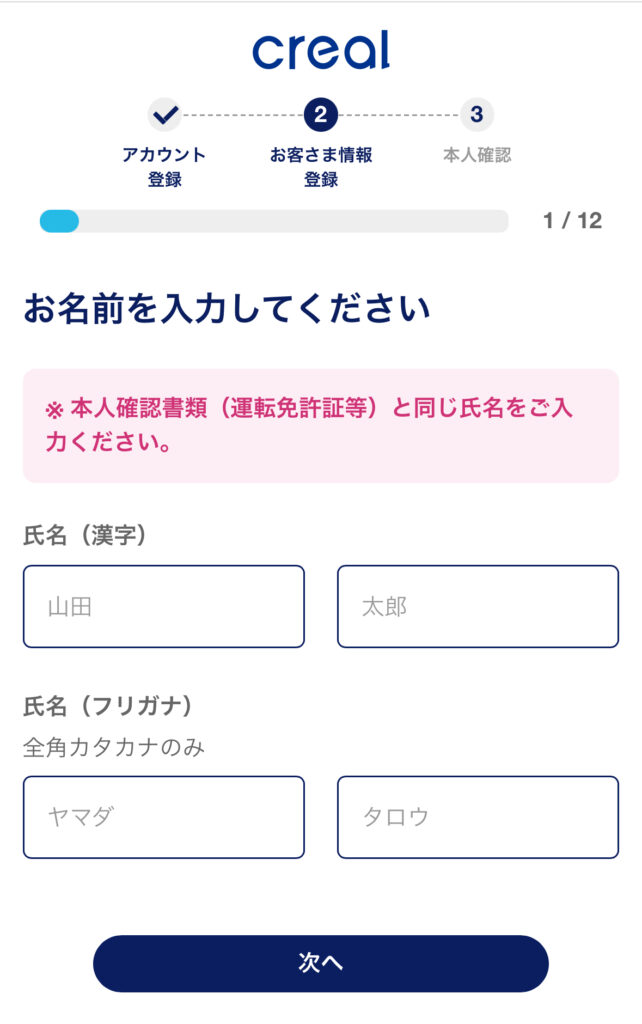Click the 1 / 12 page counter
This screenshot has height=1024, width=642.
tap(572, 221)
